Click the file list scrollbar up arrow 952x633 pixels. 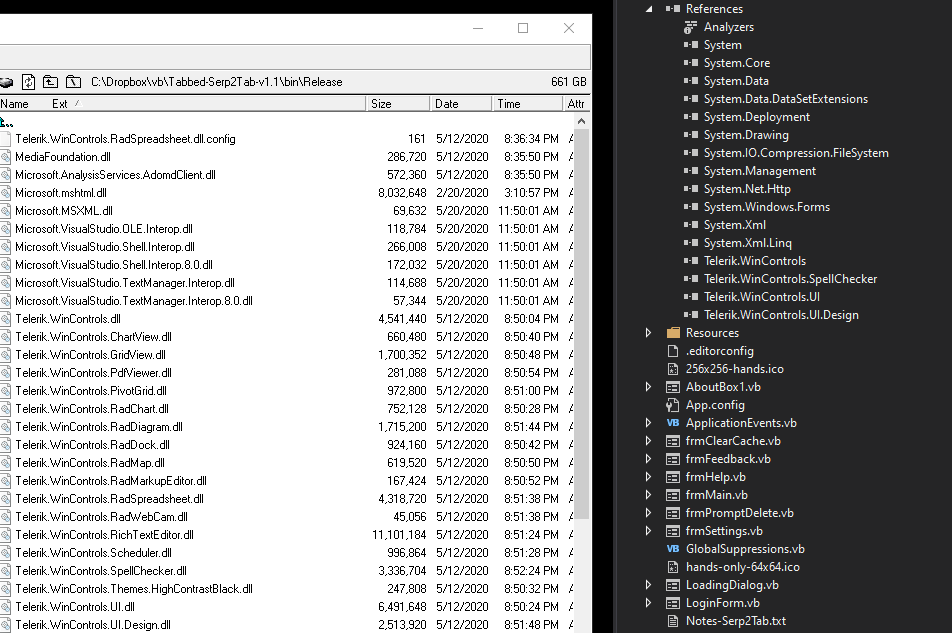[582, 121]
